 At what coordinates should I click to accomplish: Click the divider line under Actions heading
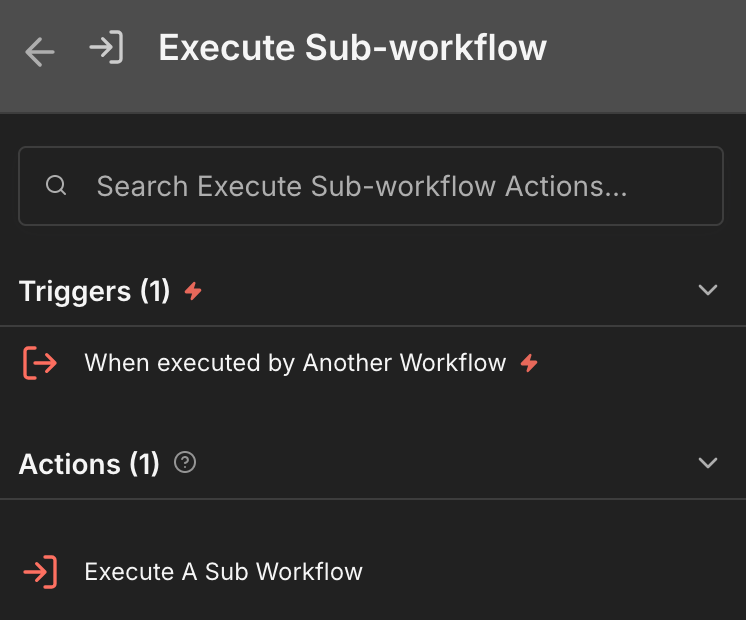pyautogui.click(x=373, y=499)
